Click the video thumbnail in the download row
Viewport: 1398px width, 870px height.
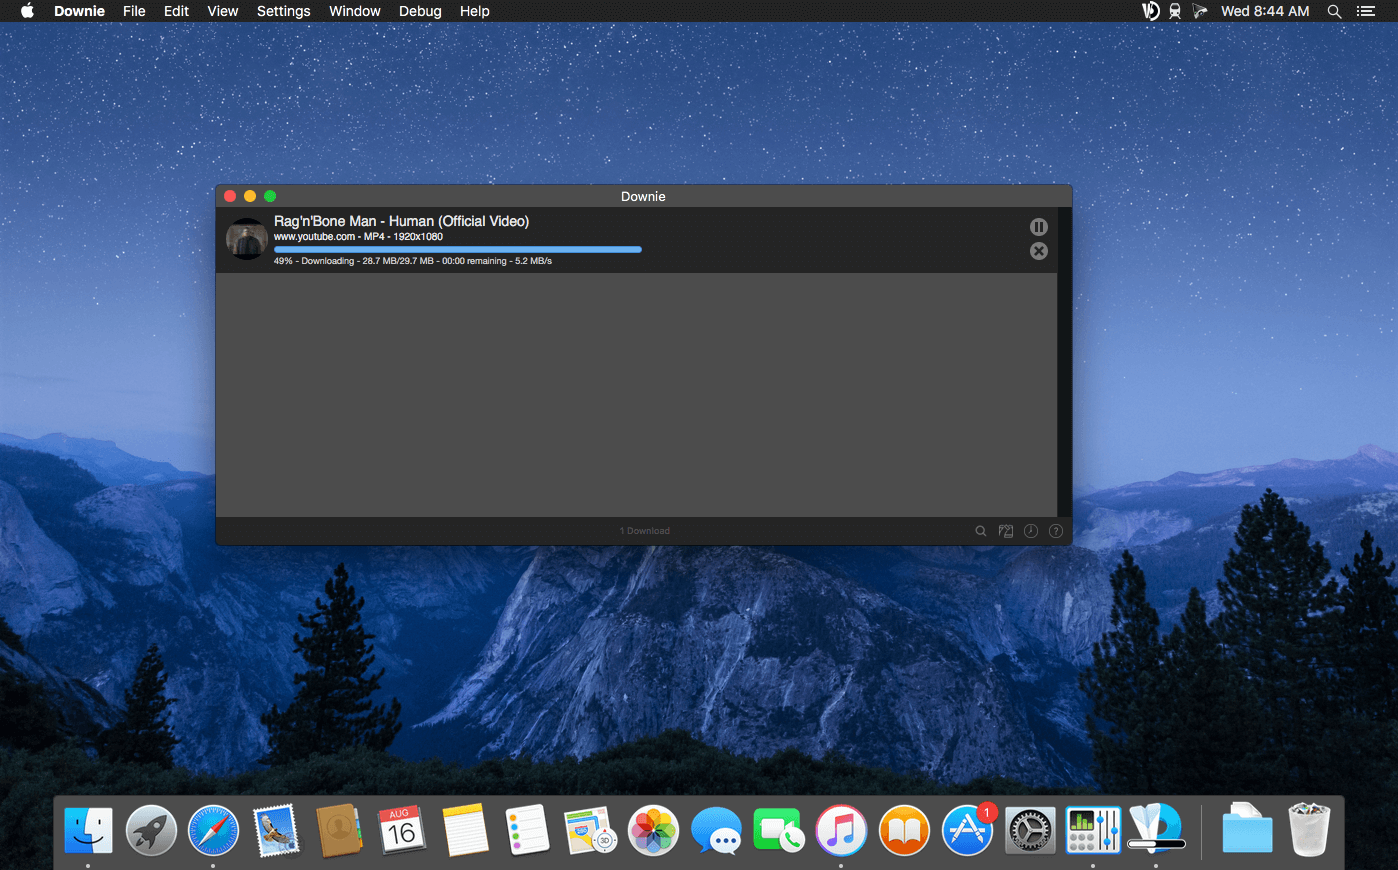coord(246,240)
